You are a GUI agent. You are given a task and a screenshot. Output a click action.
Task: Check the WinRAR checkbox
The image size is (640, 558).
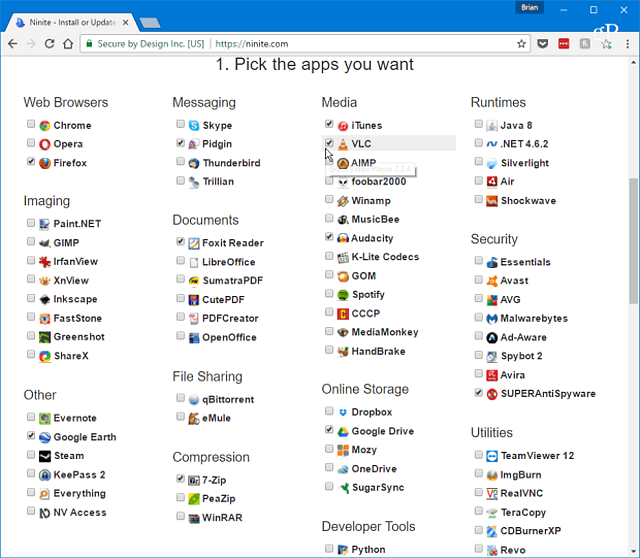pos(180,516)
